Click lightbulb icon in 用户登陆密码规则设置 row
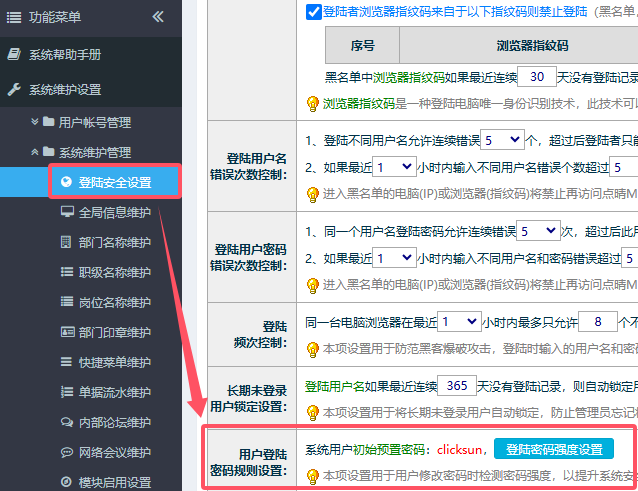The image size is (638, 491). 312,476
